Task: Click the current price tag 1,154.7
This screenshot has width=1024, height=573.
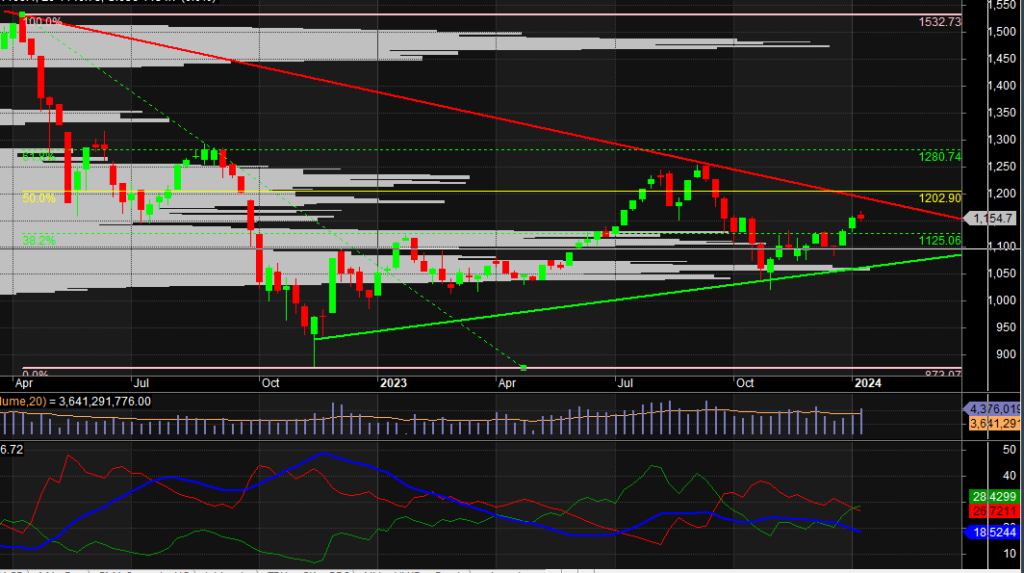Action: [x=993, y=218]
